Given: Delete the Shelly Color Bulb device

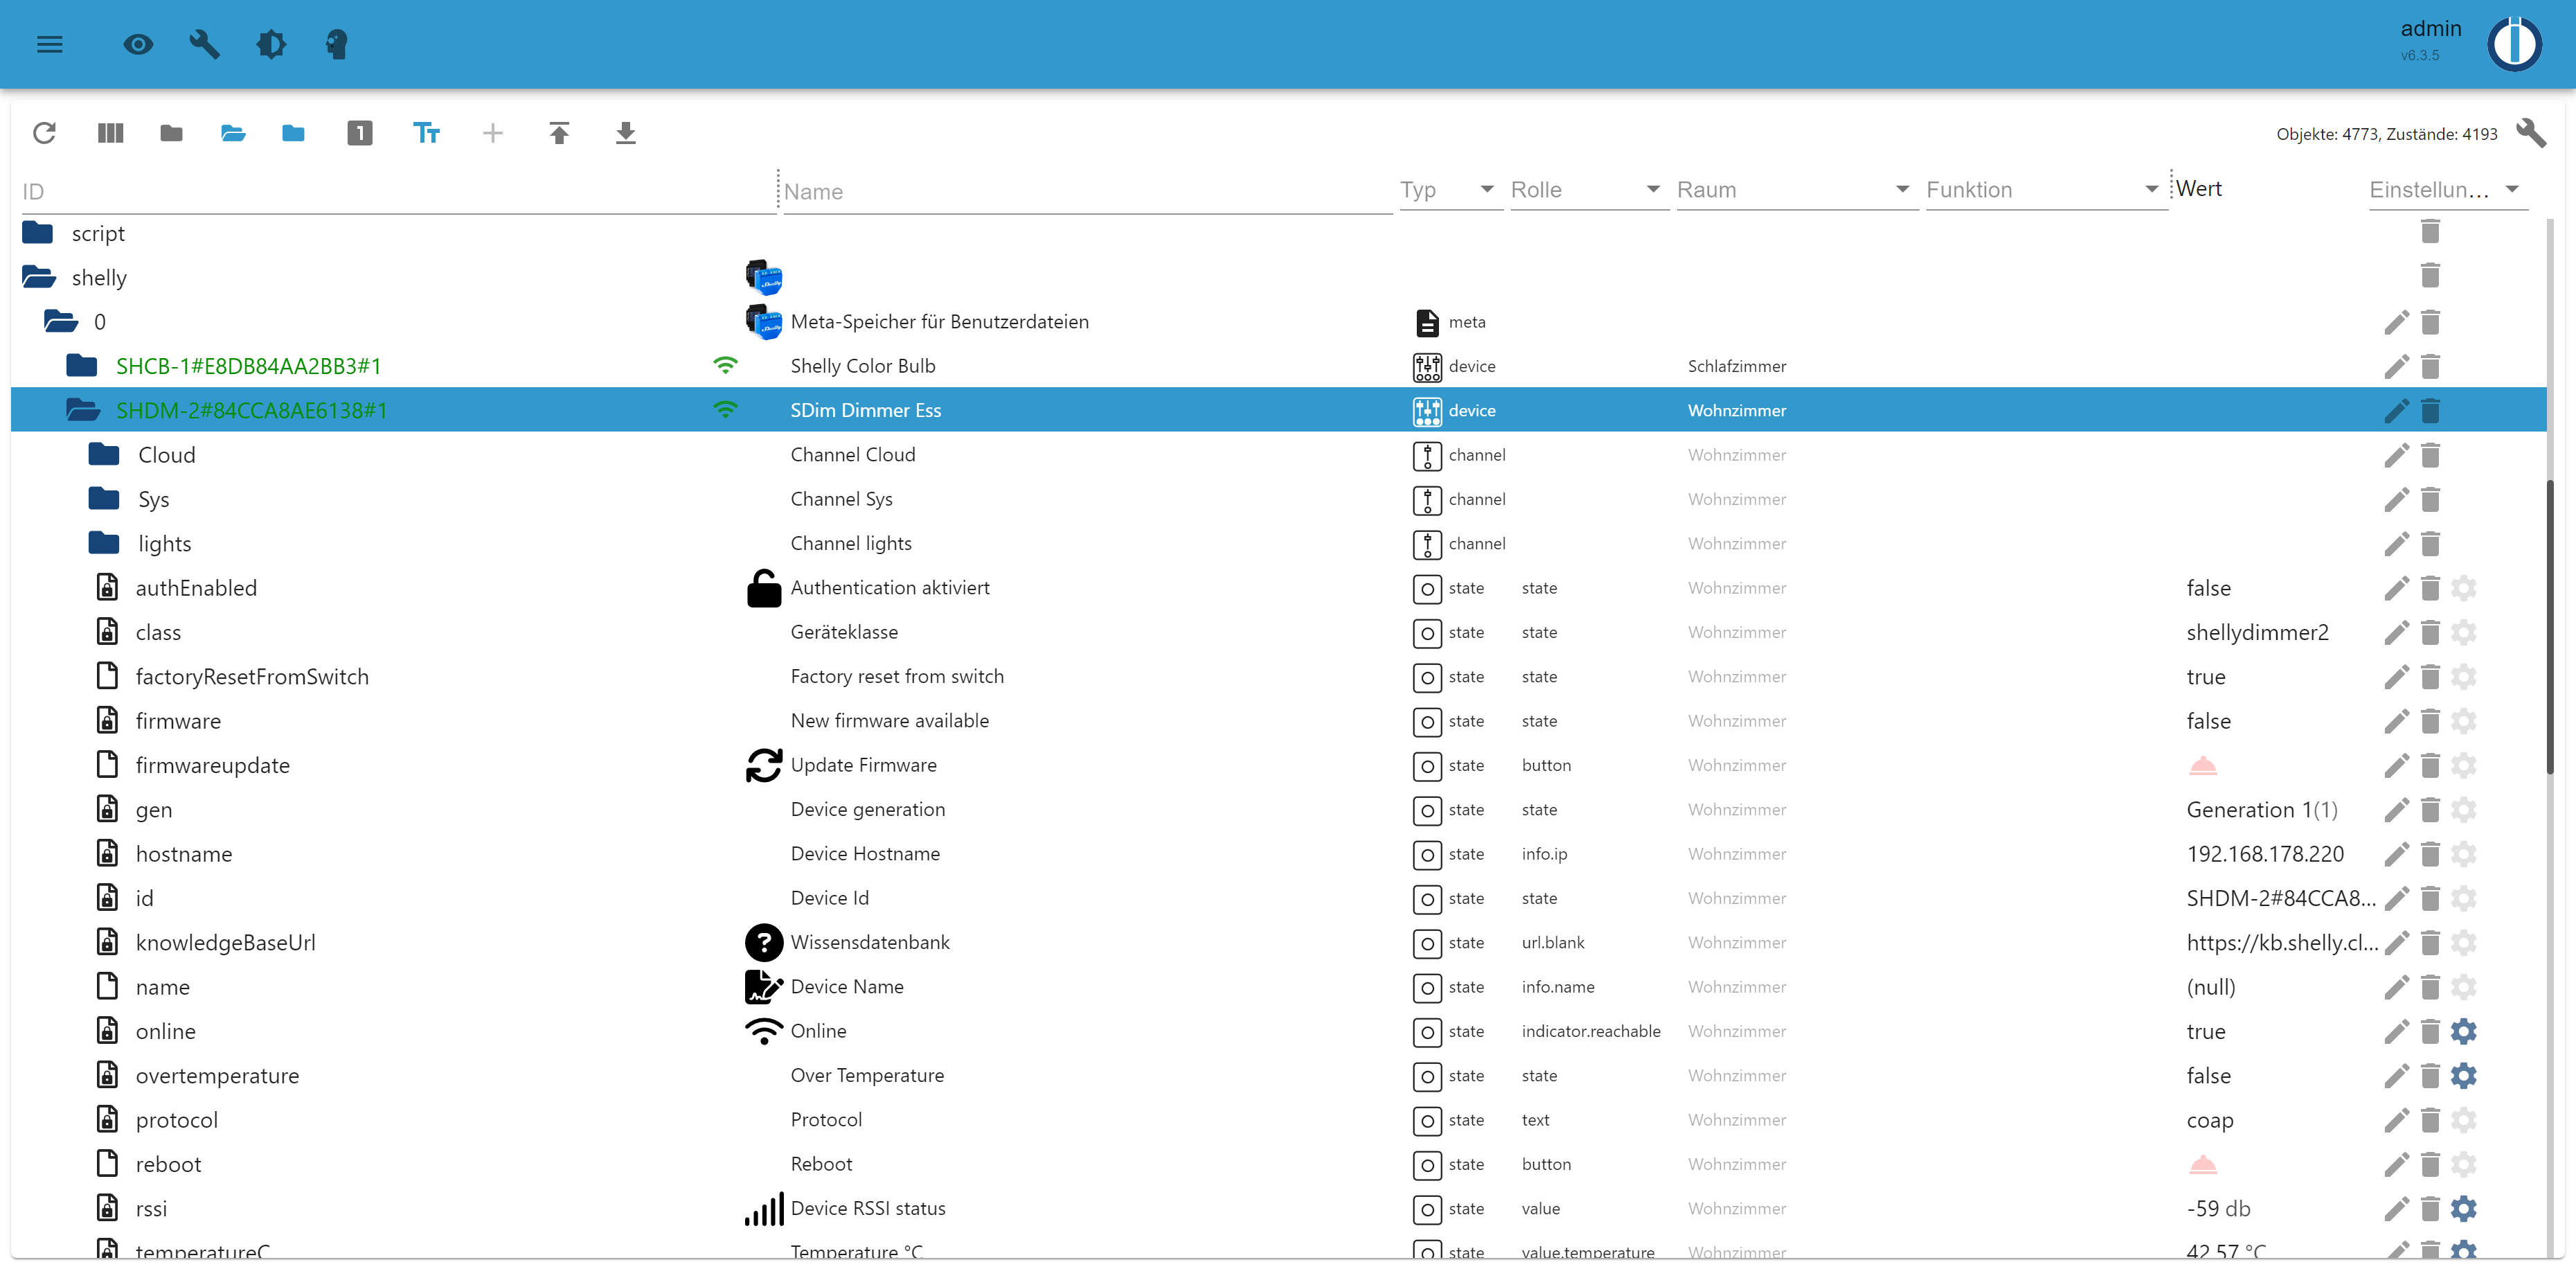Looking at the screenshot, I should (2430, 366).
